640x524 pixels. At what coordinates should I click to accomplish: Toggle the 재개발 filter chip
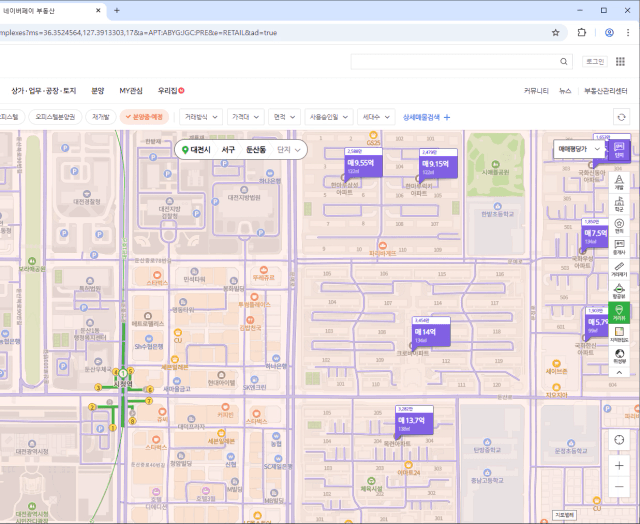(x=100, y=117)
